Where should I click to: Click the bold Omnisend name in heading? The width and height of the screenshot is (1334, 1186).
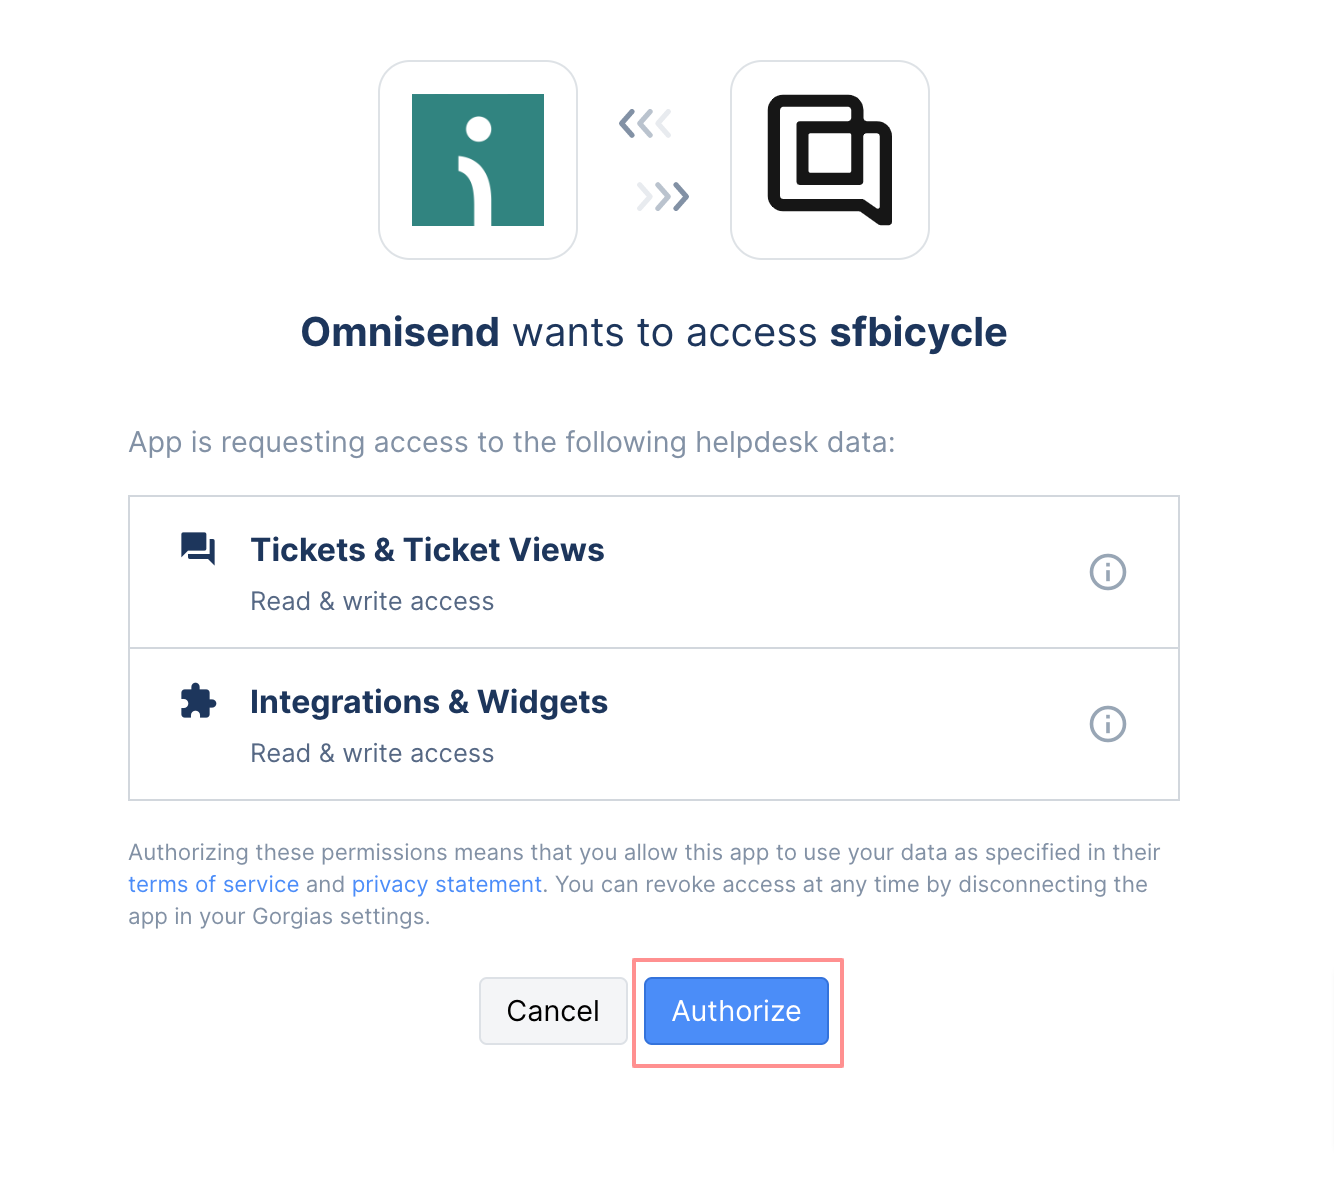(x=400, y=332)
